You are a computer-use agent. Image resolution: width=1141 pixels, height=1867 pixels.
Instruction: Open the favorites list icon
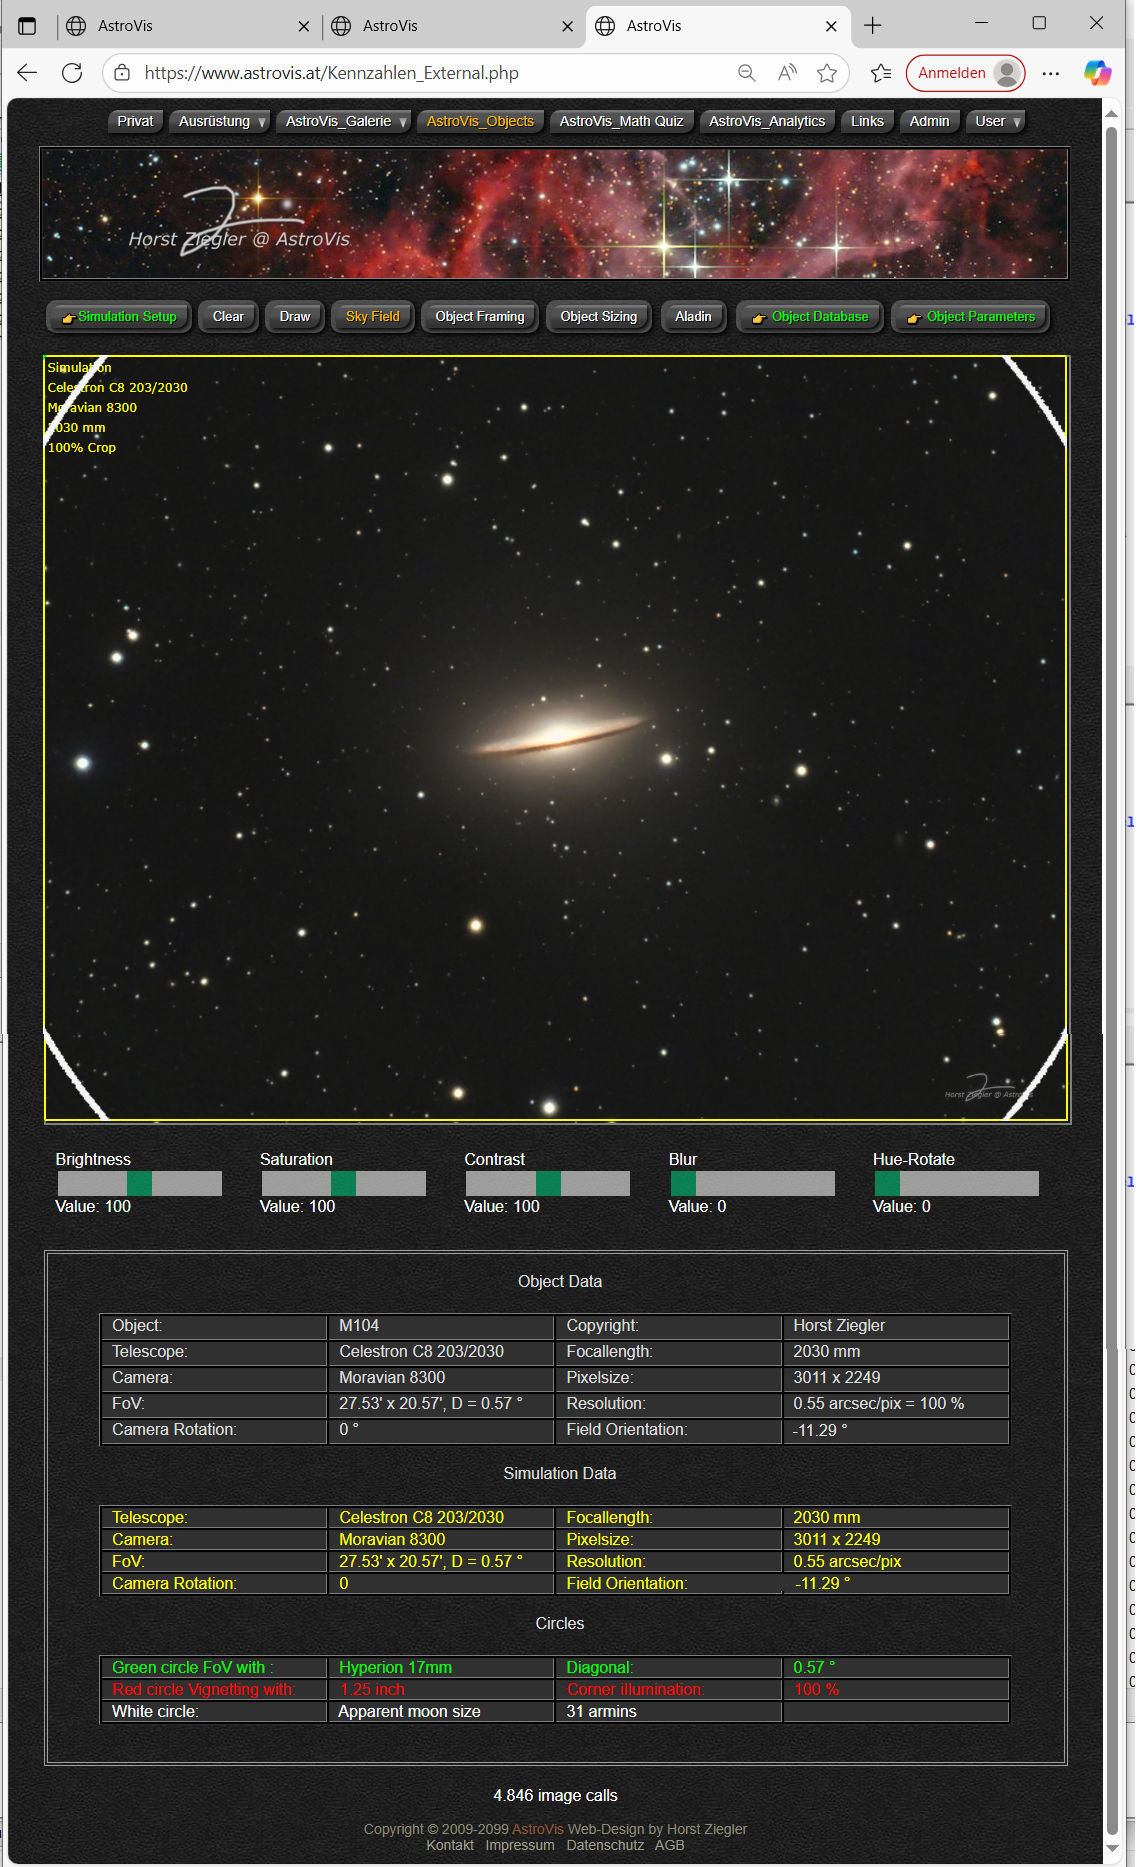point(880,73)
